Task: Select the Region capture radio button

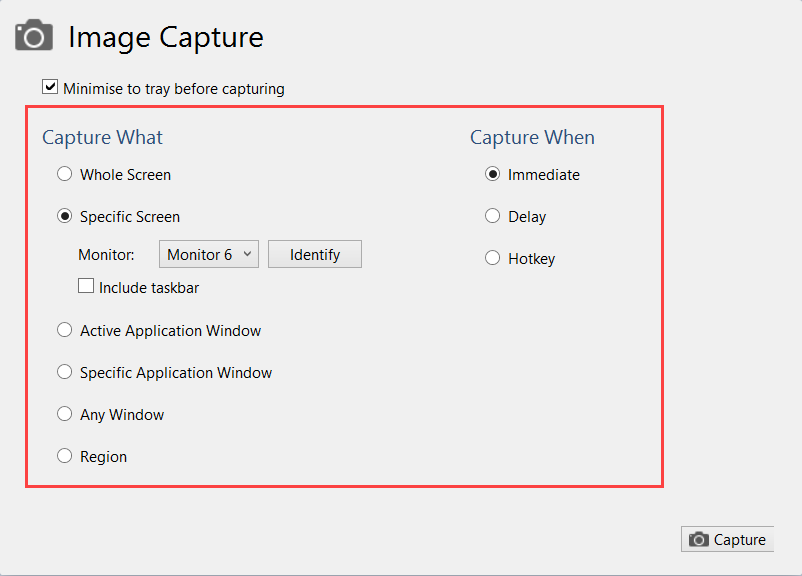Action: pyautogui.click(x=65, y=456)
